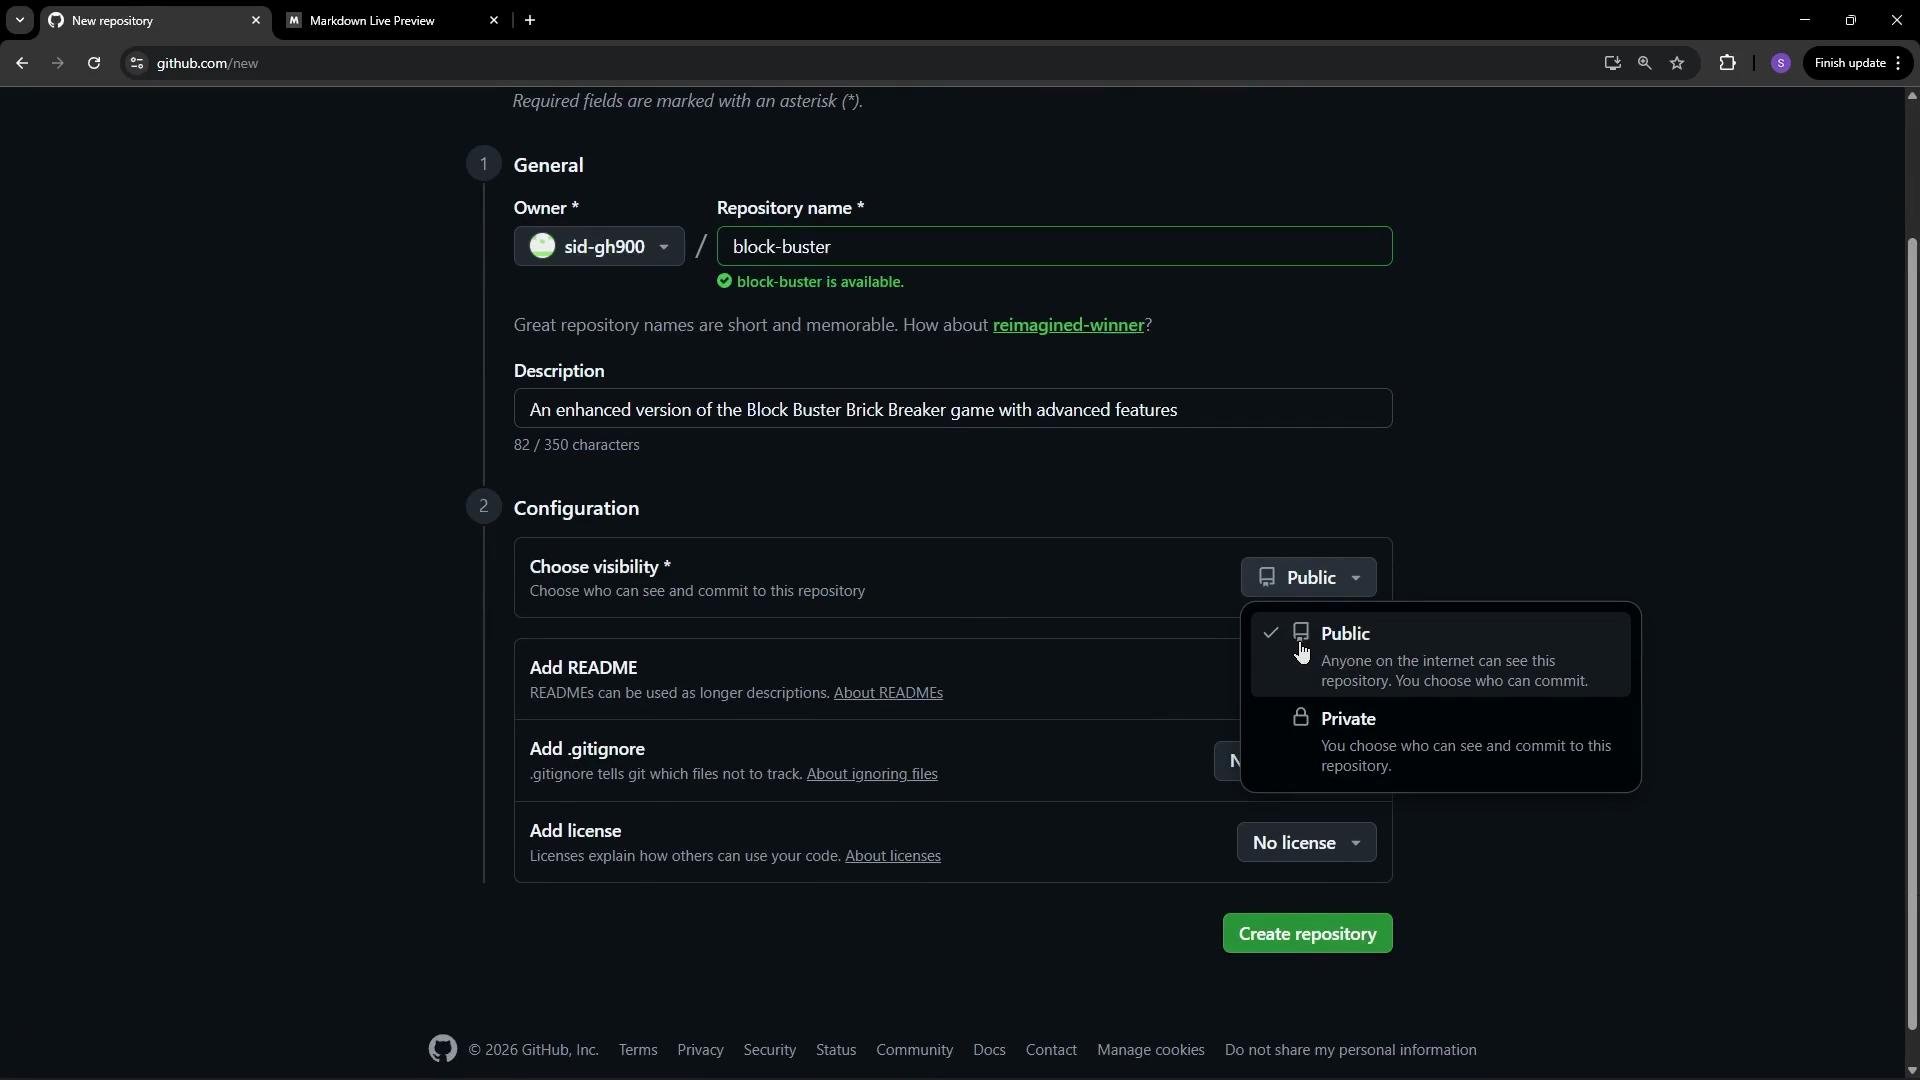Open the Privacy footer link
1920x1080 pixels.
[700, 1050]
